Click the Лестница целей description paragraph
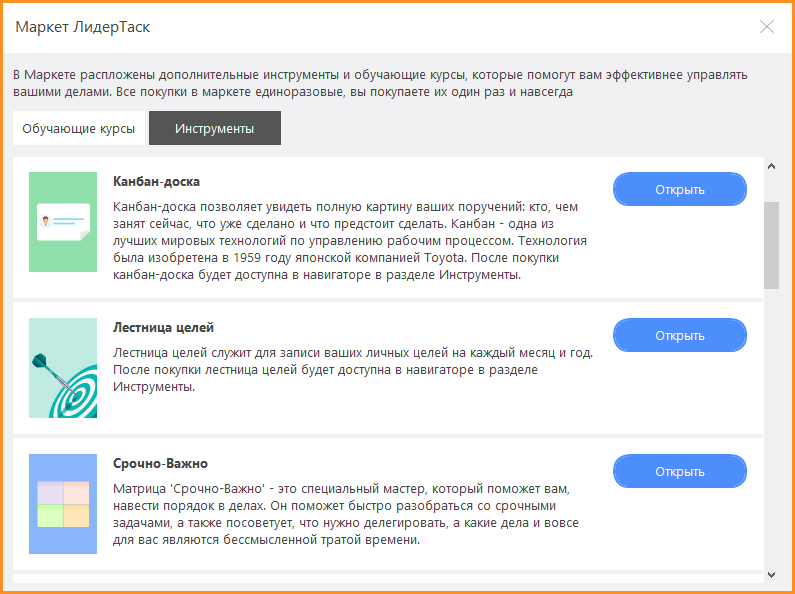Viewport: 795px width, 594px height. (353, 369)
